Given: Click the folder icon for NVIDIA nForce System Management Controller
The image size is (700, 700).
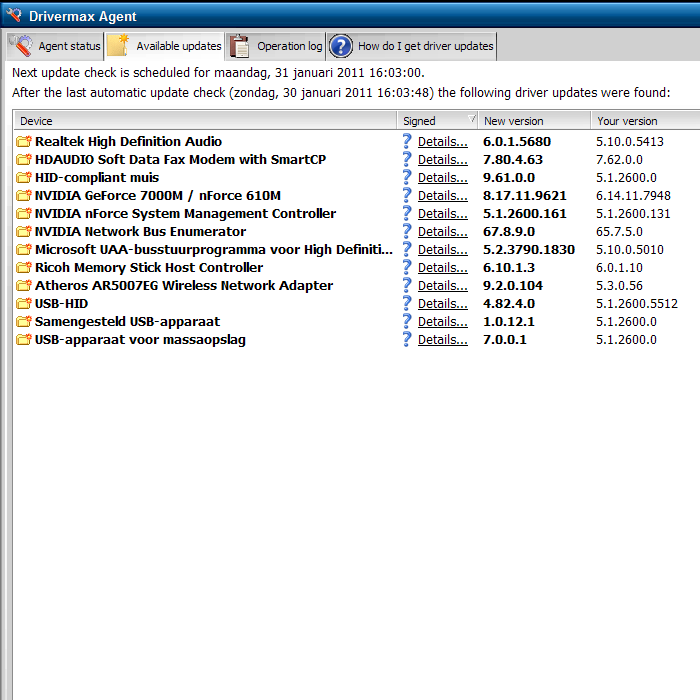Looking at the screenshot, I should coord(24,213).
